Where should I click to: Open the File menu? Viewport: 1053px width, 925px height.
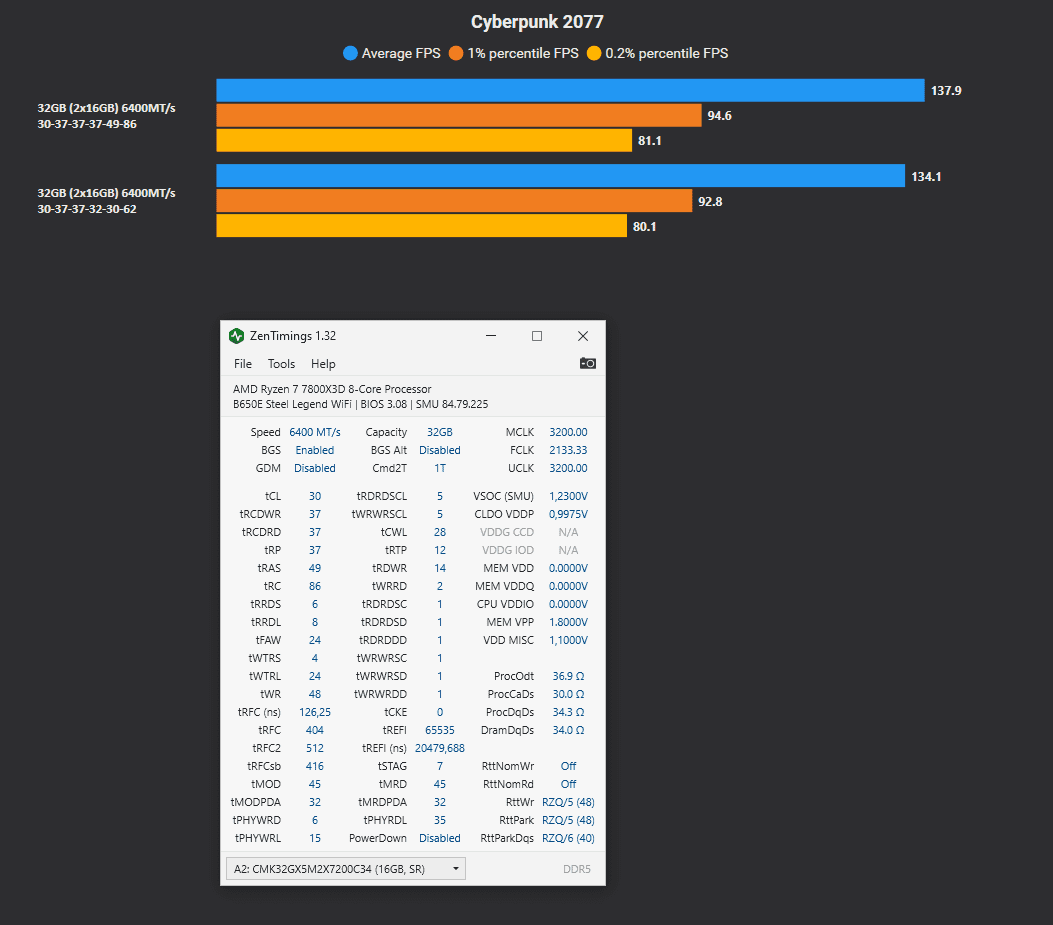[243, 364]
